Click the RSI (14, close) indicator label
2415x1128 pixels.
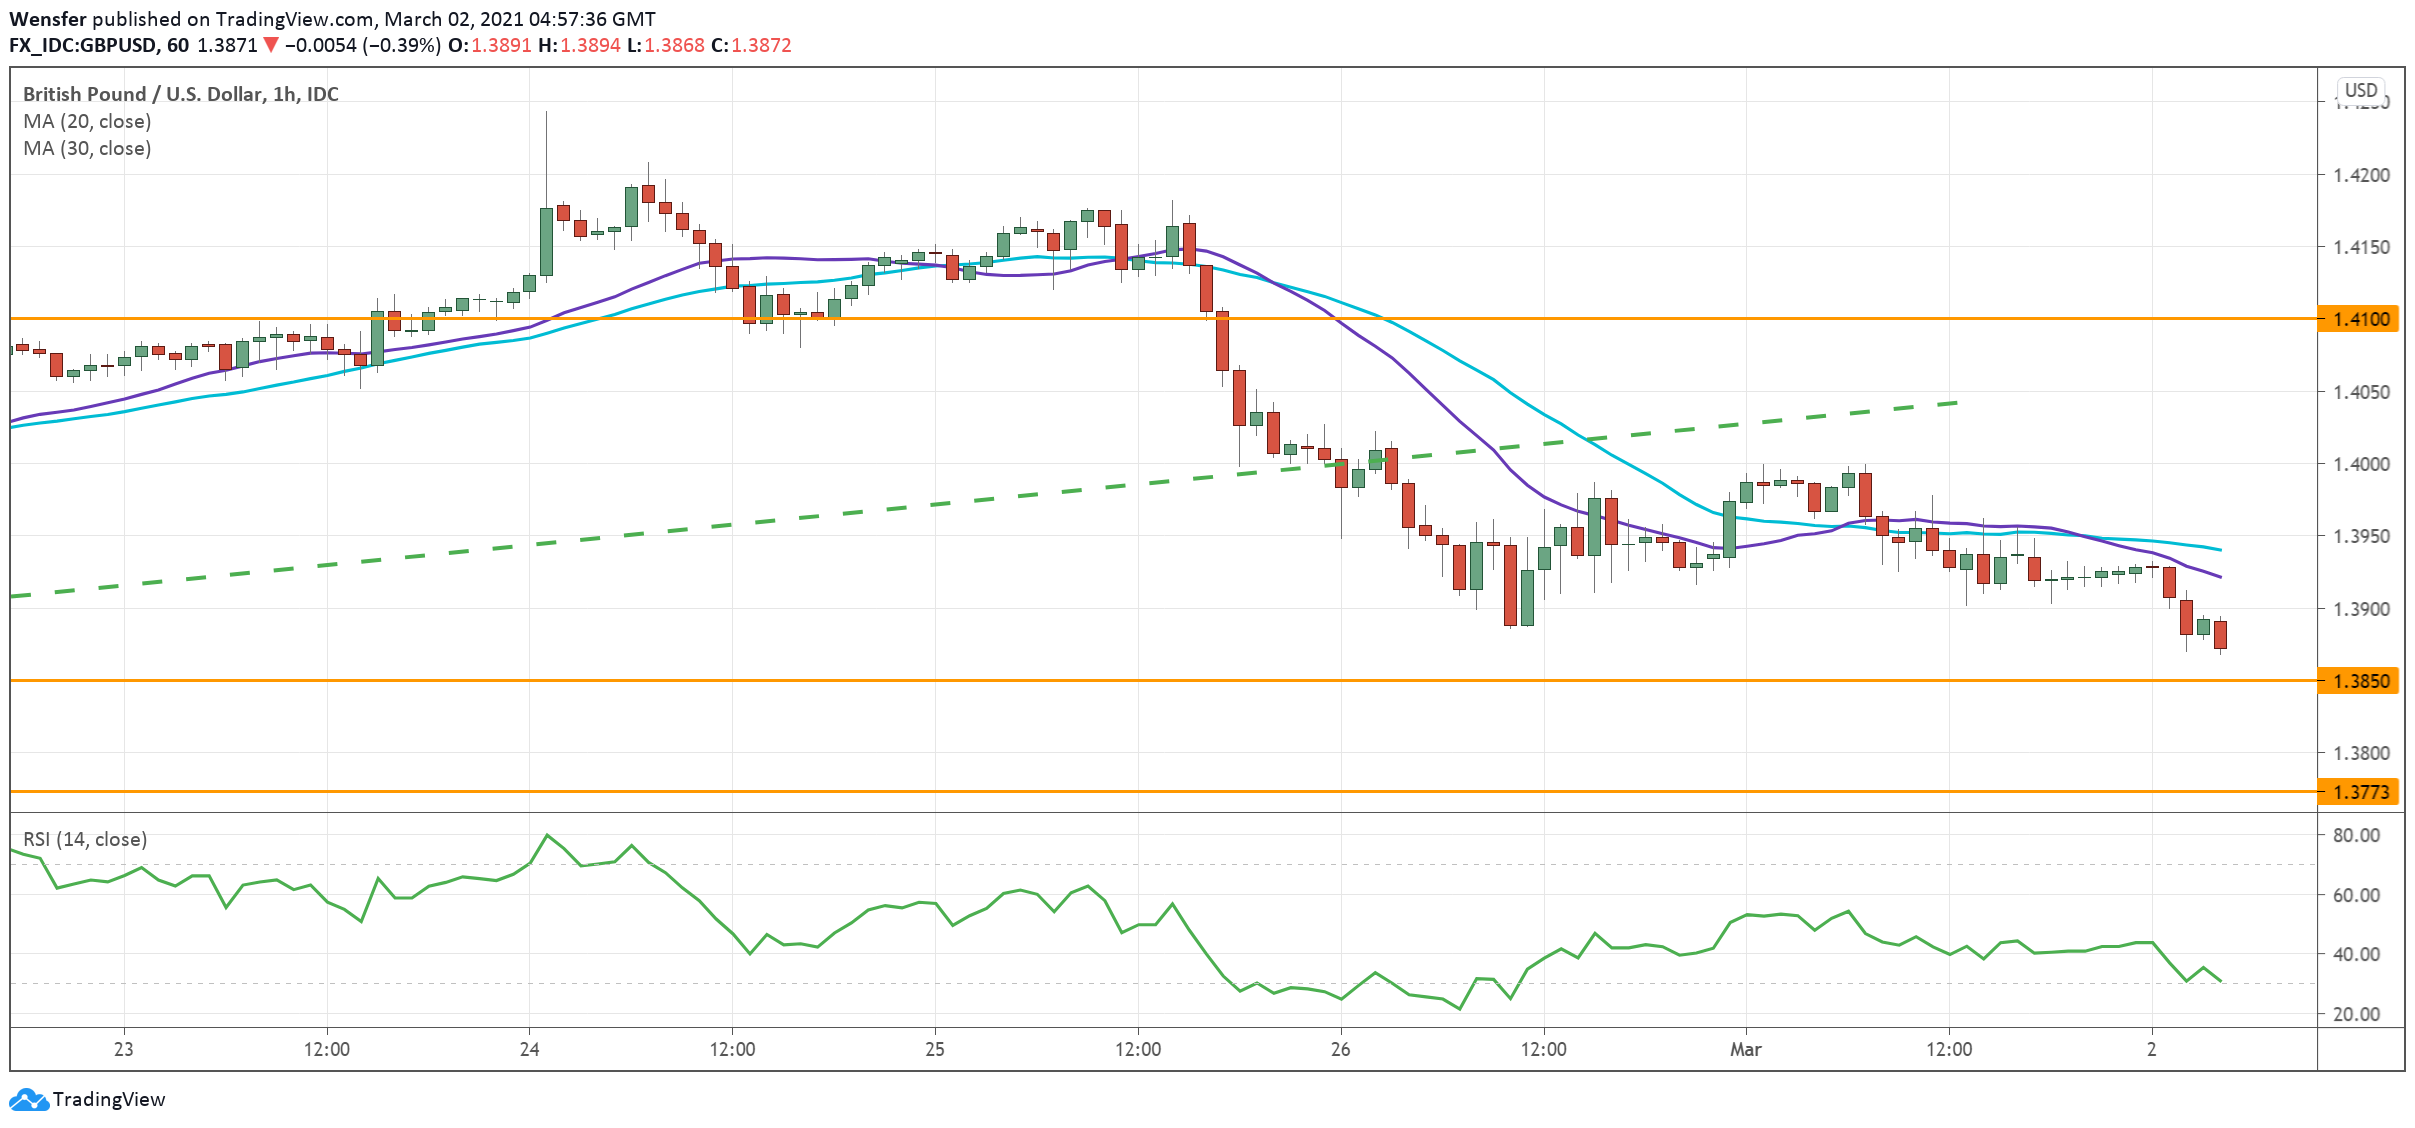click(x=85, y=839)
